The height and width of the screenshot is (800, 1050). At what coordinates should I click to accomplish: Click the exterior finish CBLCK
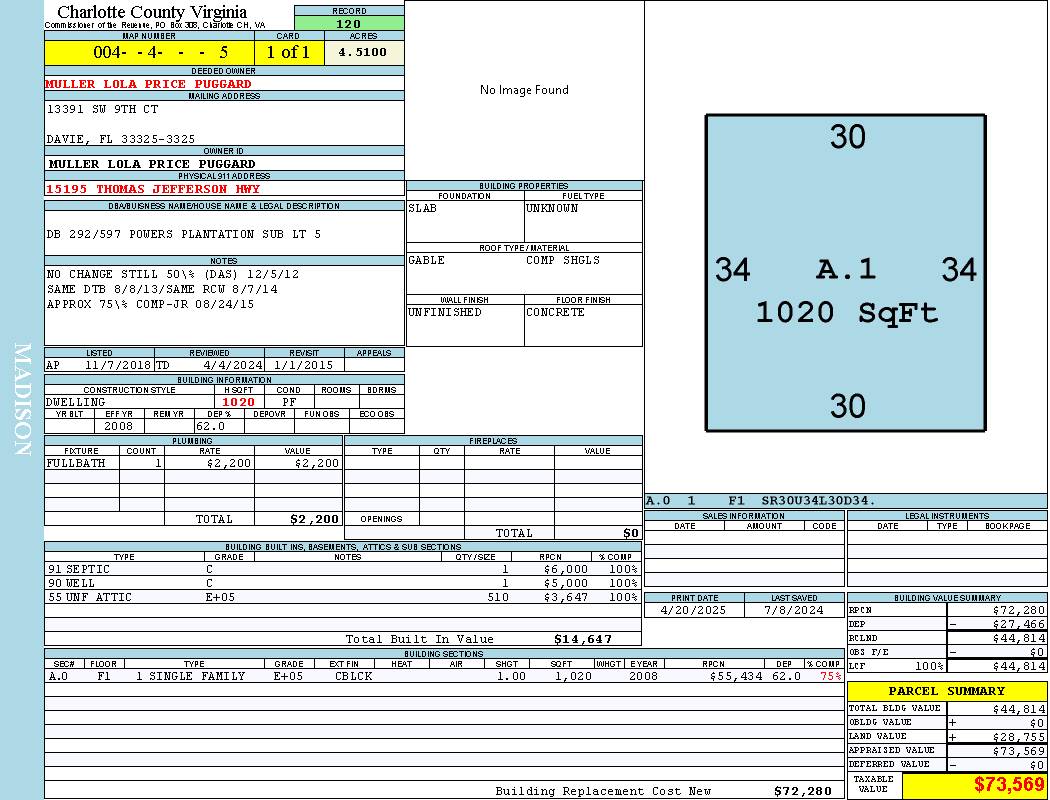pyautogui.click(x=354, y=677)
